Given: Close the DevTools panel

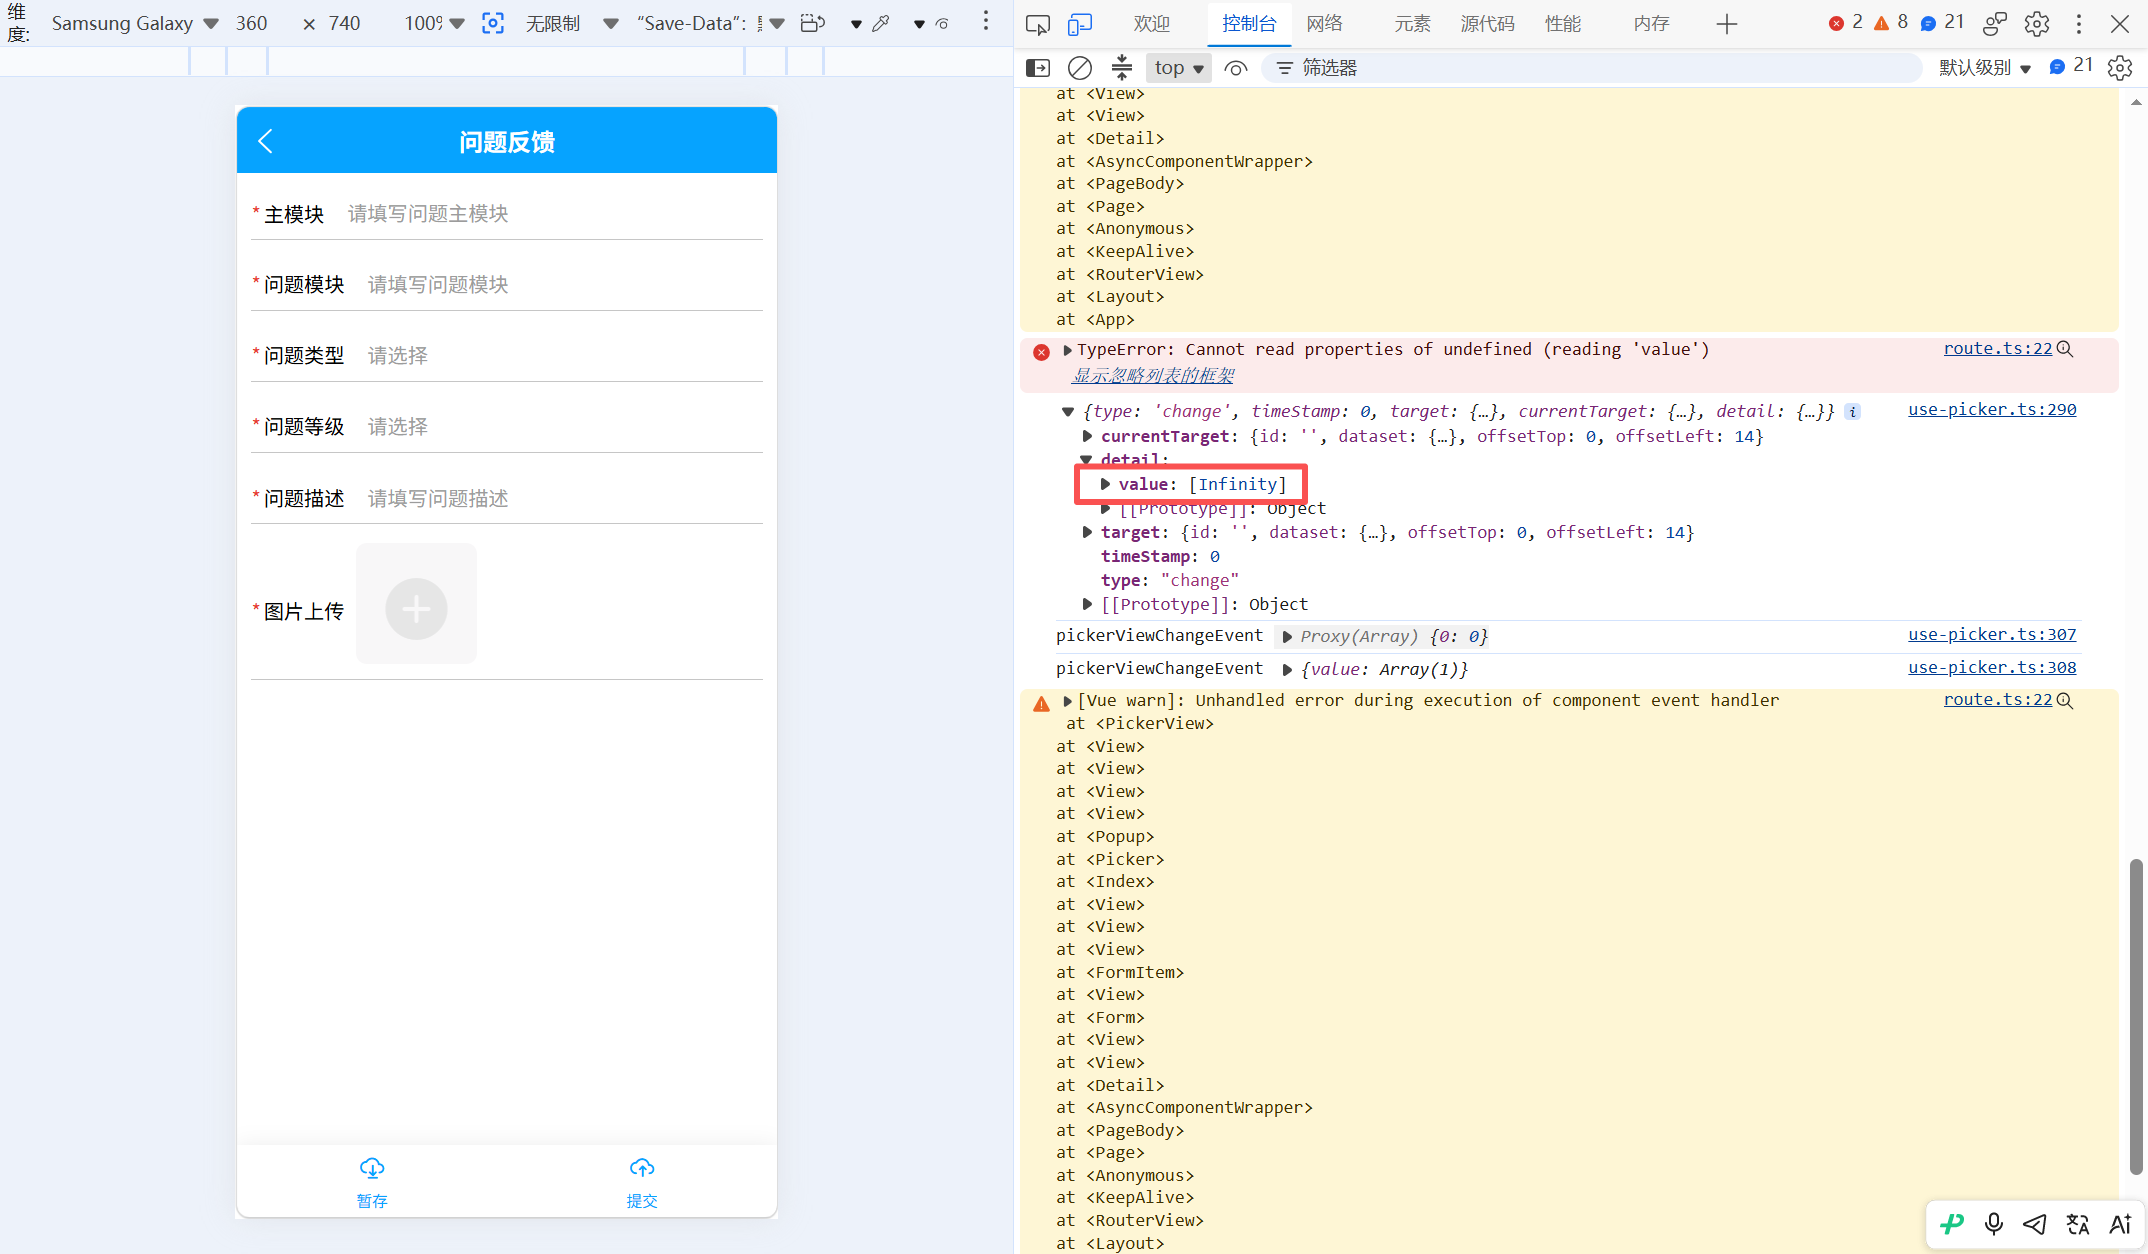Looking at the screenshot, I should 2120,24.
